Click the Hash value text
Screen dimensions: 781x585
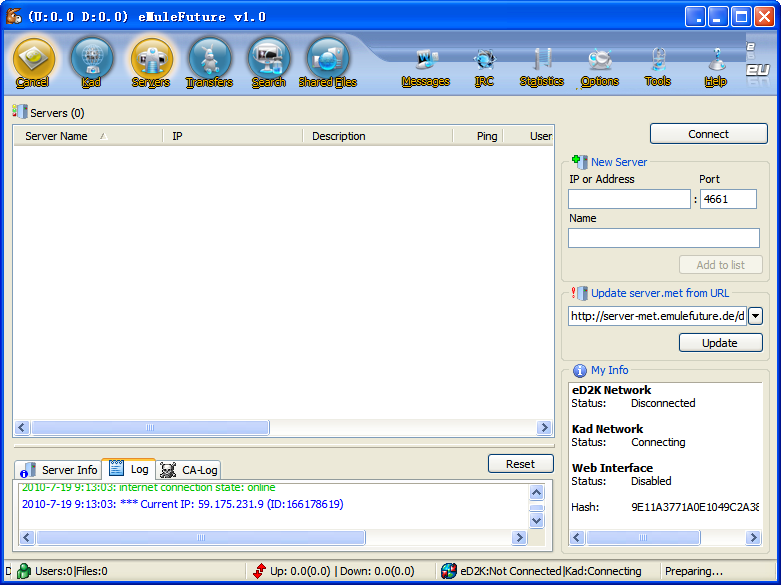[695, 507]
